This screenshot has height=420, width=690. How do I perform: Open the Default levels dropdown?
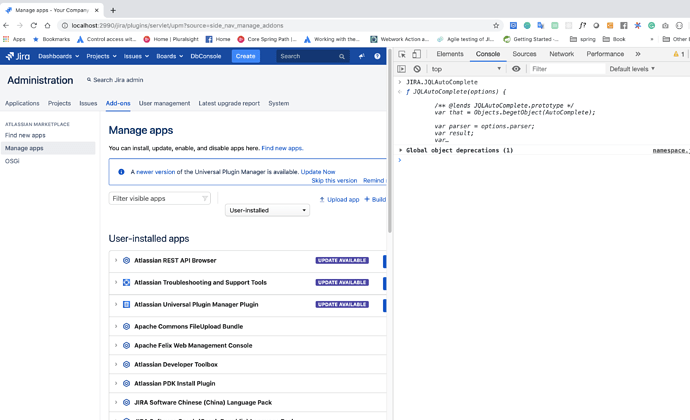coord(632,69)
